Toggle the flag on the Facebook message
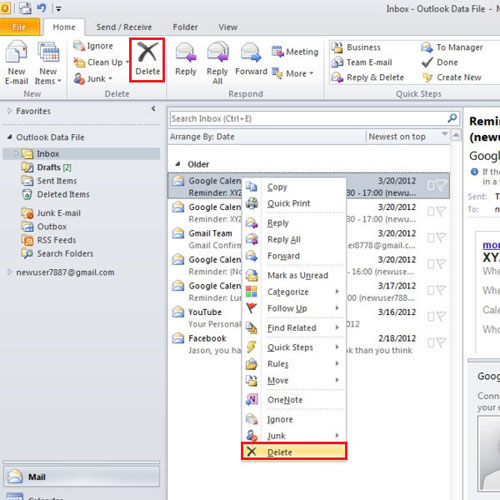500x500 pixels. (x=441, y=342)
